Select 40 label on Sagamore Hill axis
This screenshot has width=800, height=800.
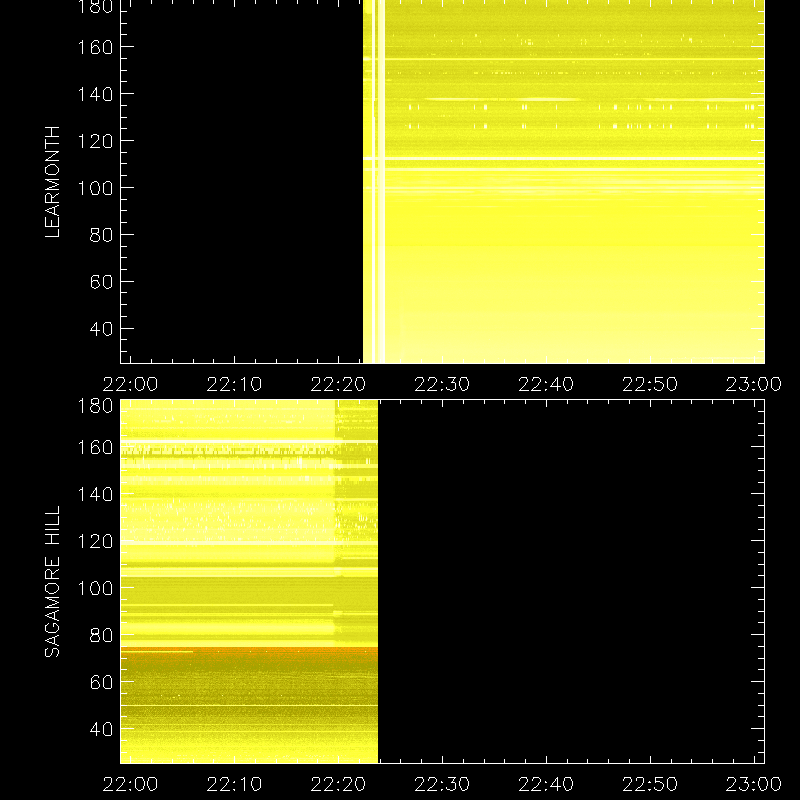pos(101,729)
